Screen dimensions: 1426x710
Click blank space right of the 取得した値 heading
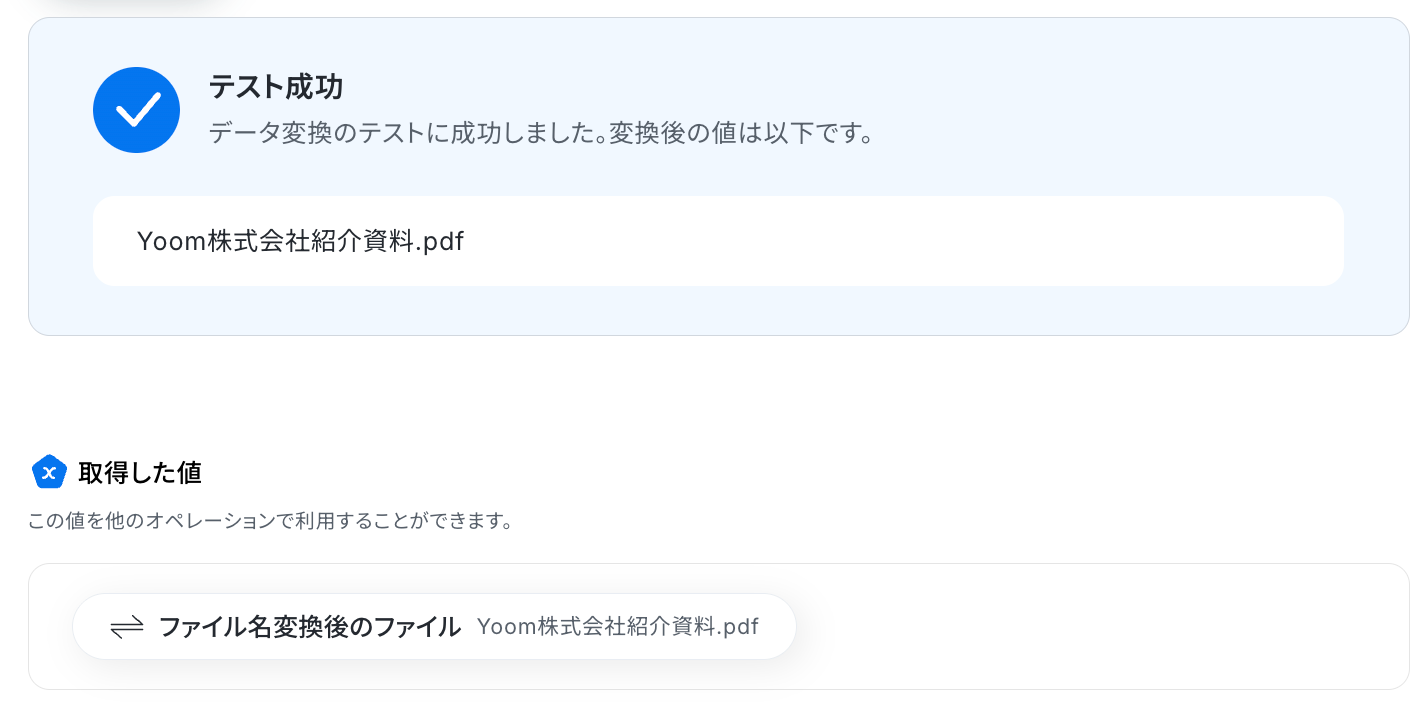tap(700, 473)
